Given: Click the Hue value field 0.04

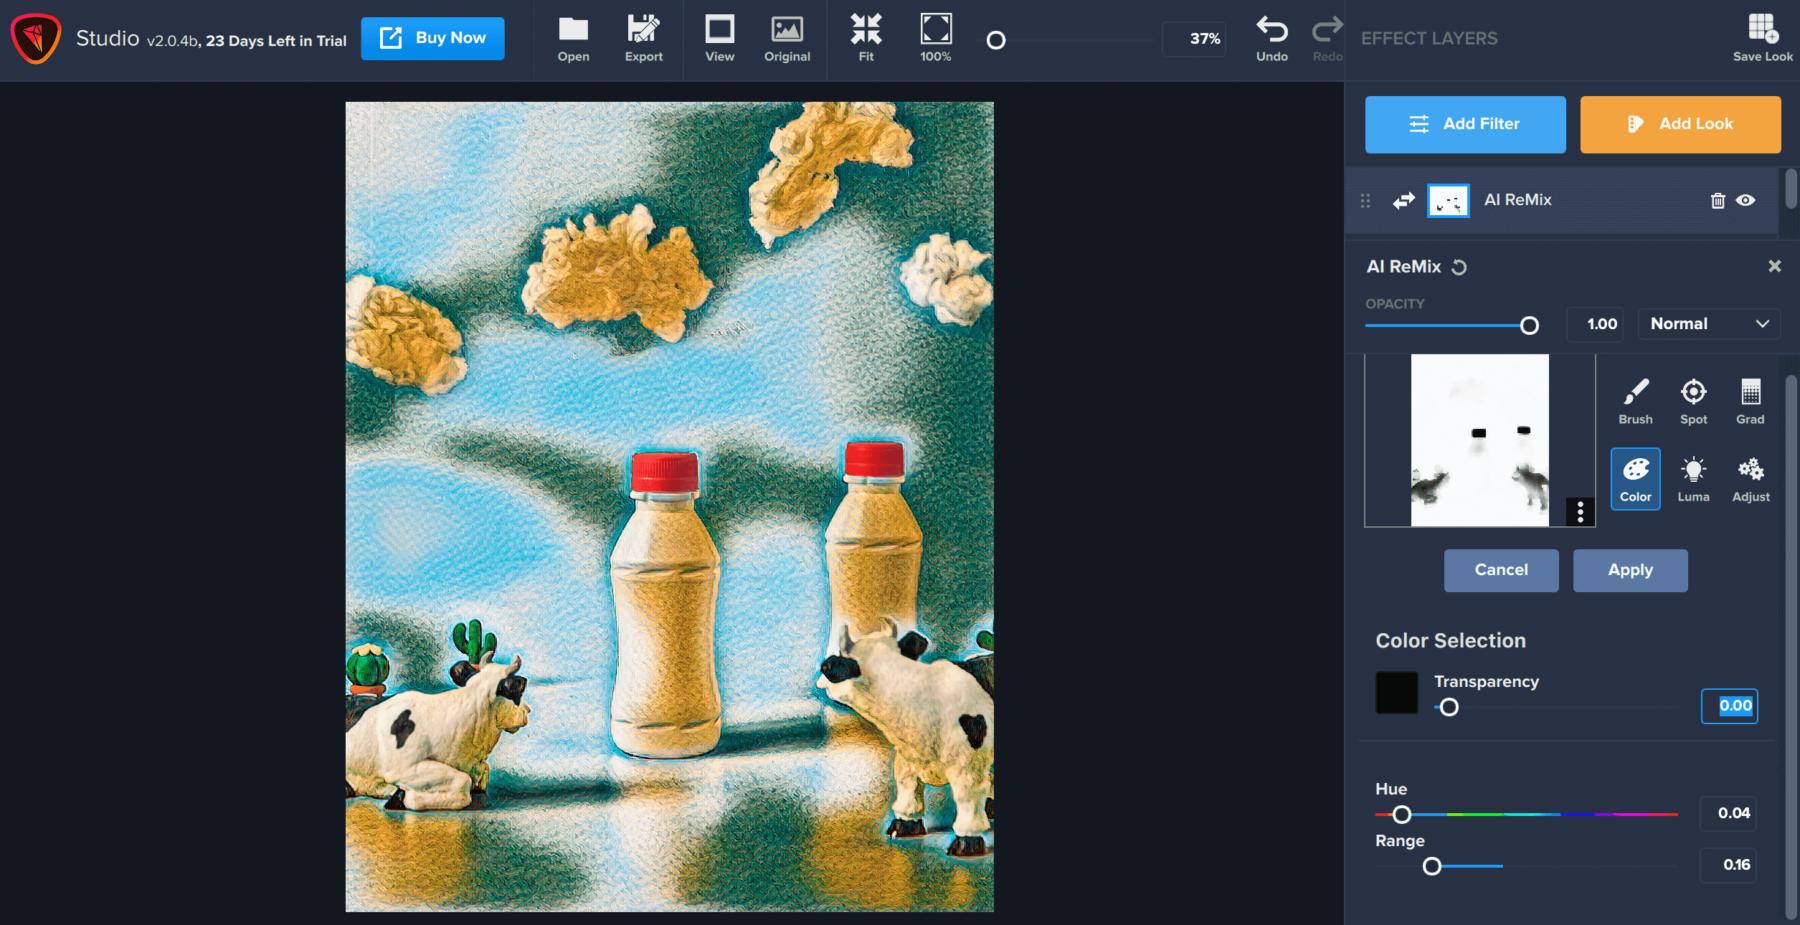Looking at the screenshot, I should pyautogui.click(x=1728, y=813).
